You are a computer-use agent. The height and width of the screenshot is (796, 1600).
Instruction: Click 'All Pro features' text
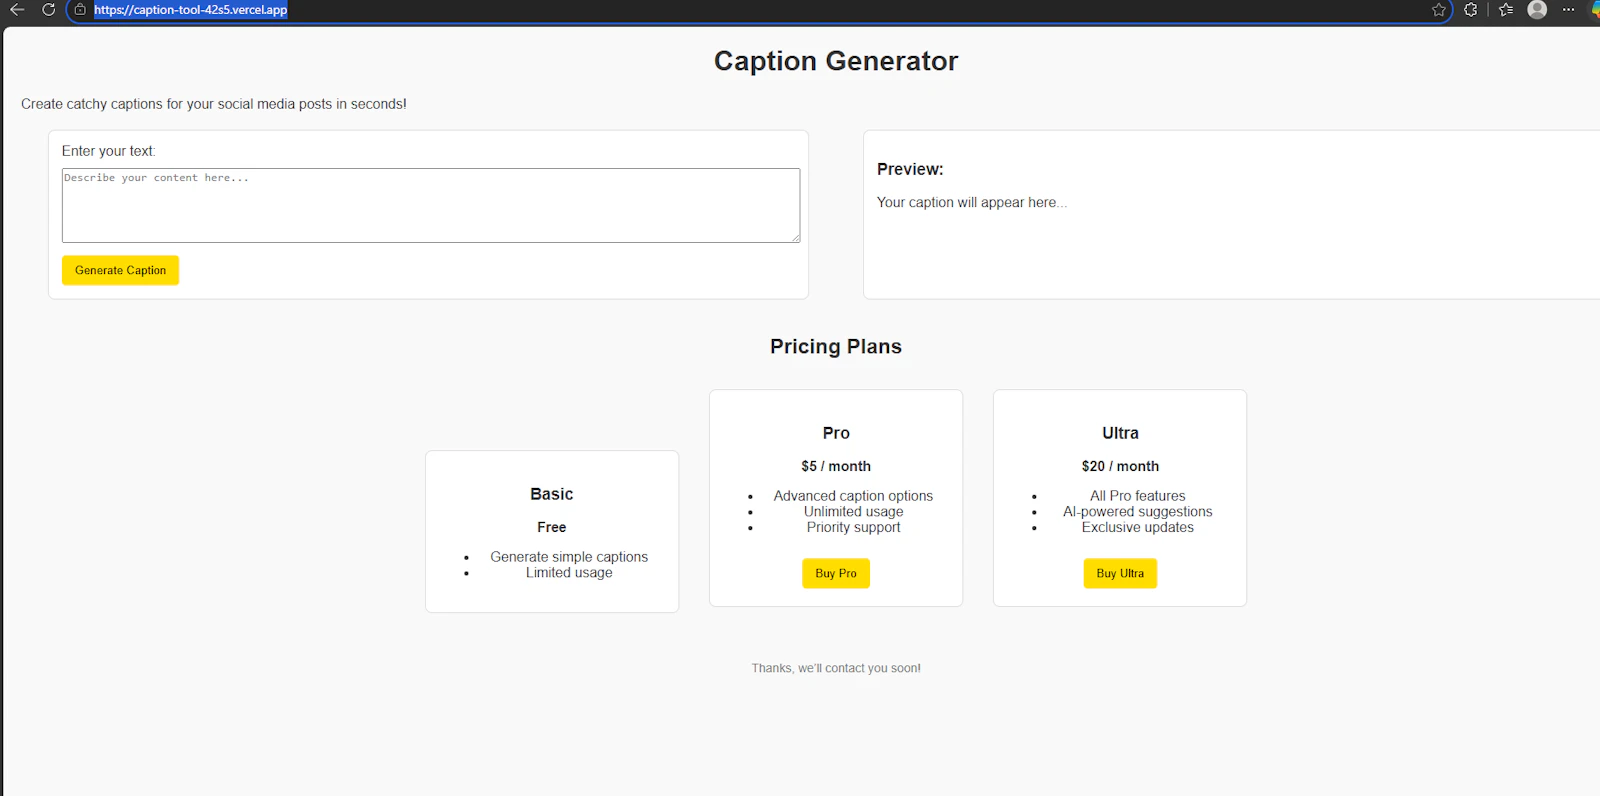pos(1138,496)
